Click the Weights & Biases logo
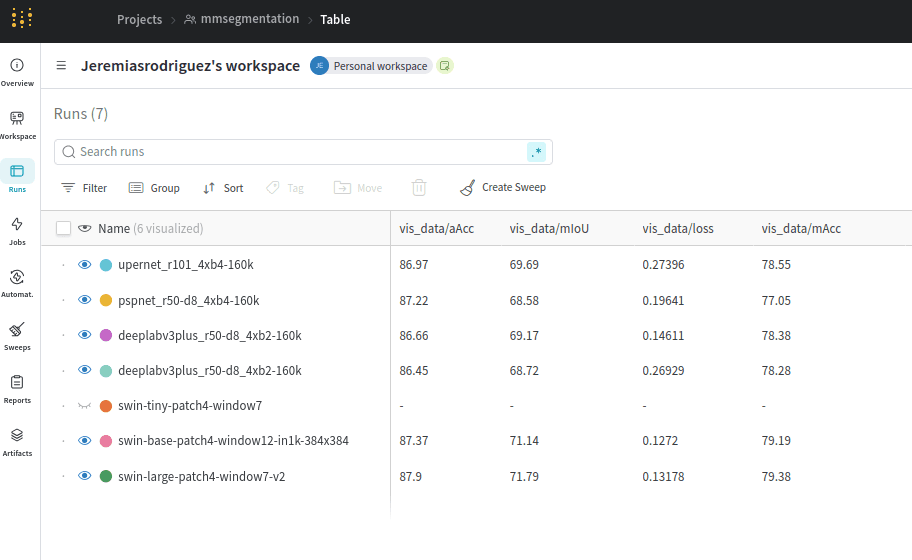The height and width of the screenshot is (560, 912). pos(22,18)
